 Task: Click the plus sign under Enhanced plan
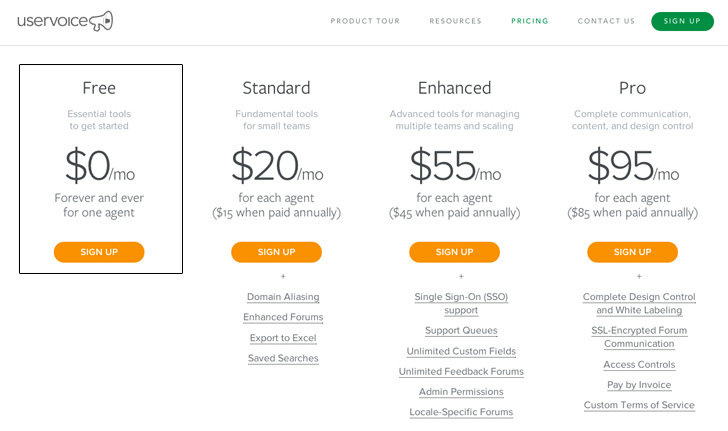click(x=461, y=276)
